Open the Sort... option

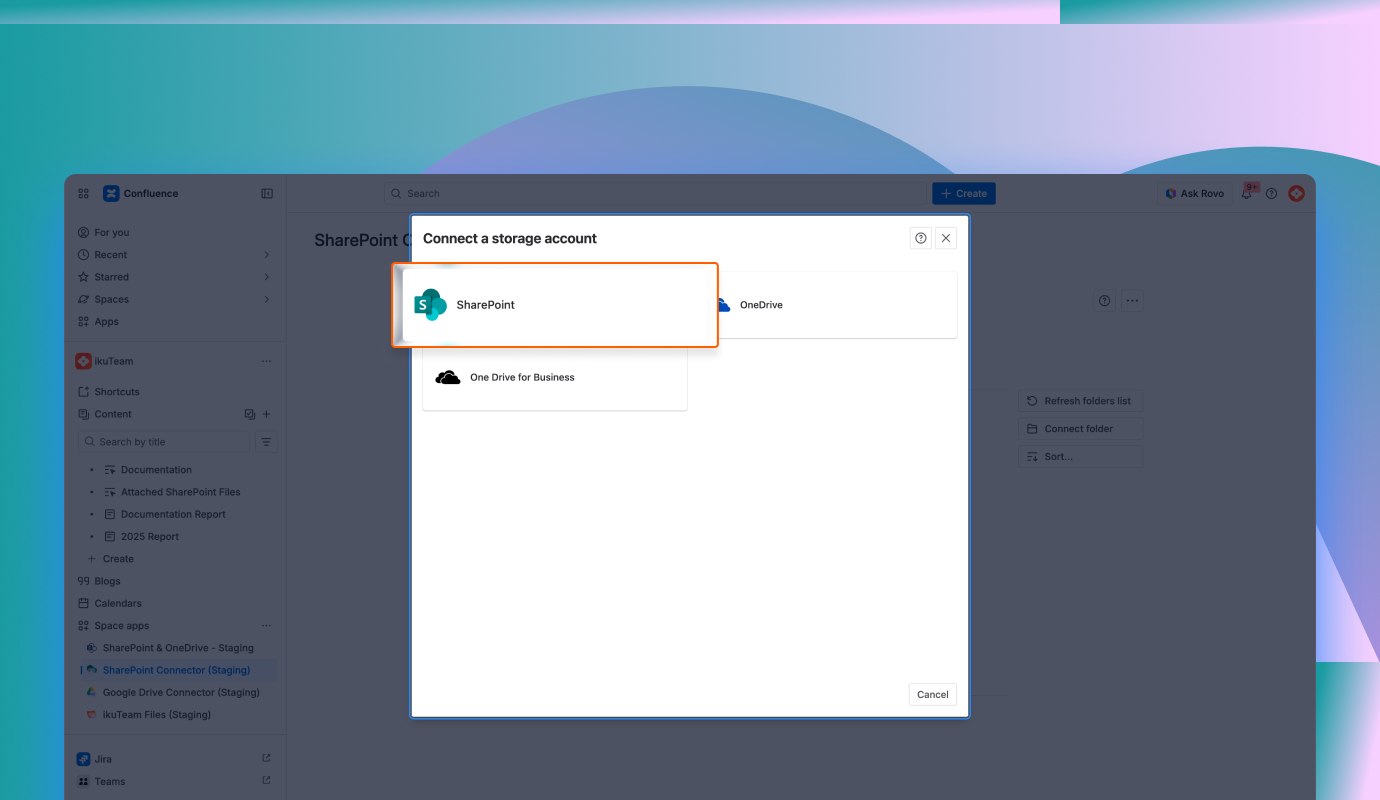coord(1080,457)
